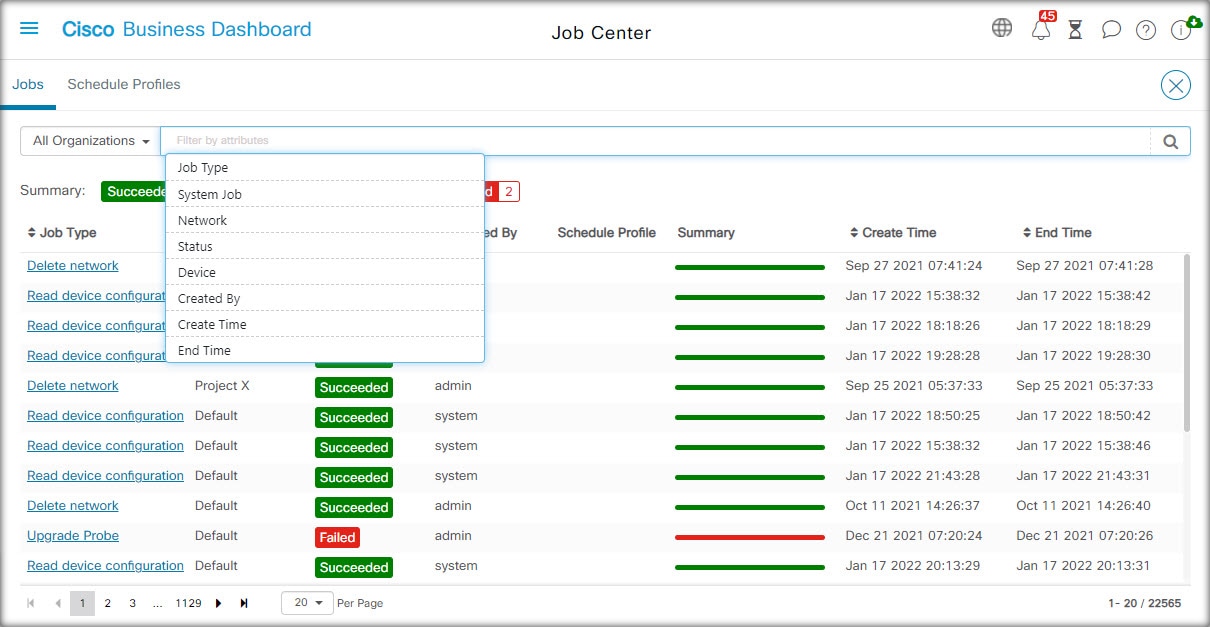Sort by Create Time column
This screenshot has width=1210, height=627.
892,233
